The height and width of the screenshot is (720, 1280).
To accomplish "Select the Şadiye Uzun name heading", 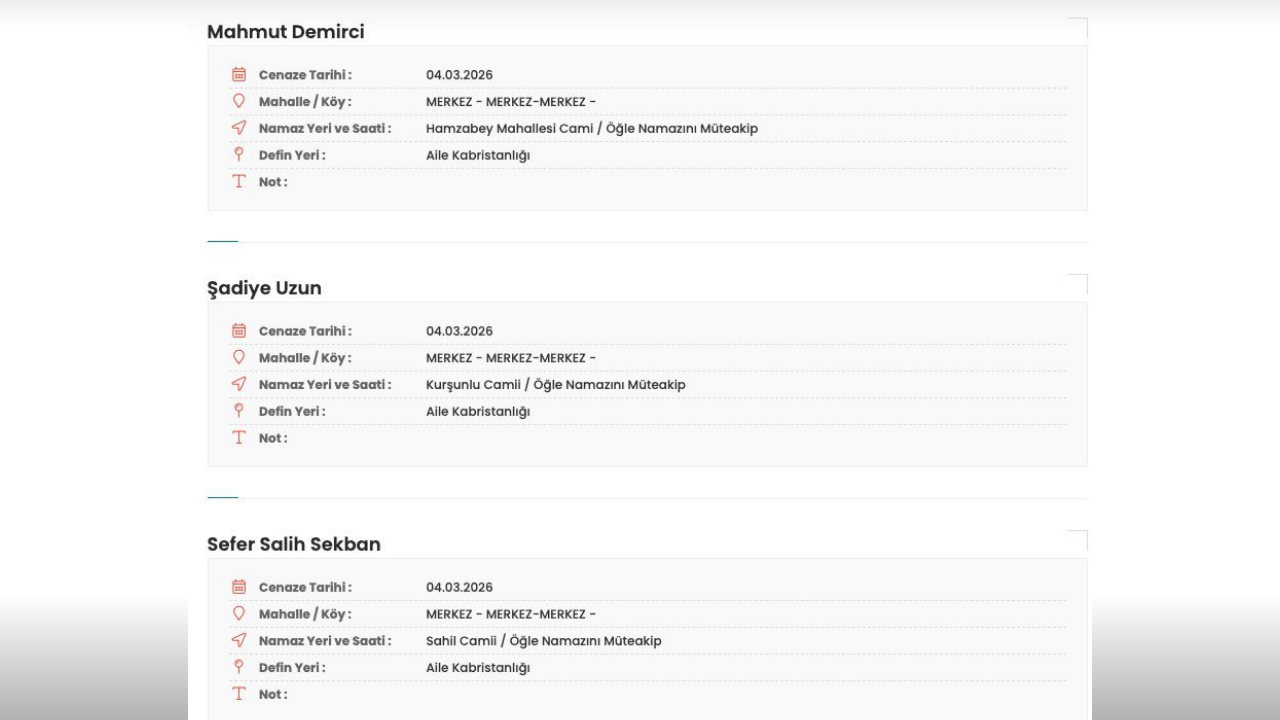I will tap(264, 288).
